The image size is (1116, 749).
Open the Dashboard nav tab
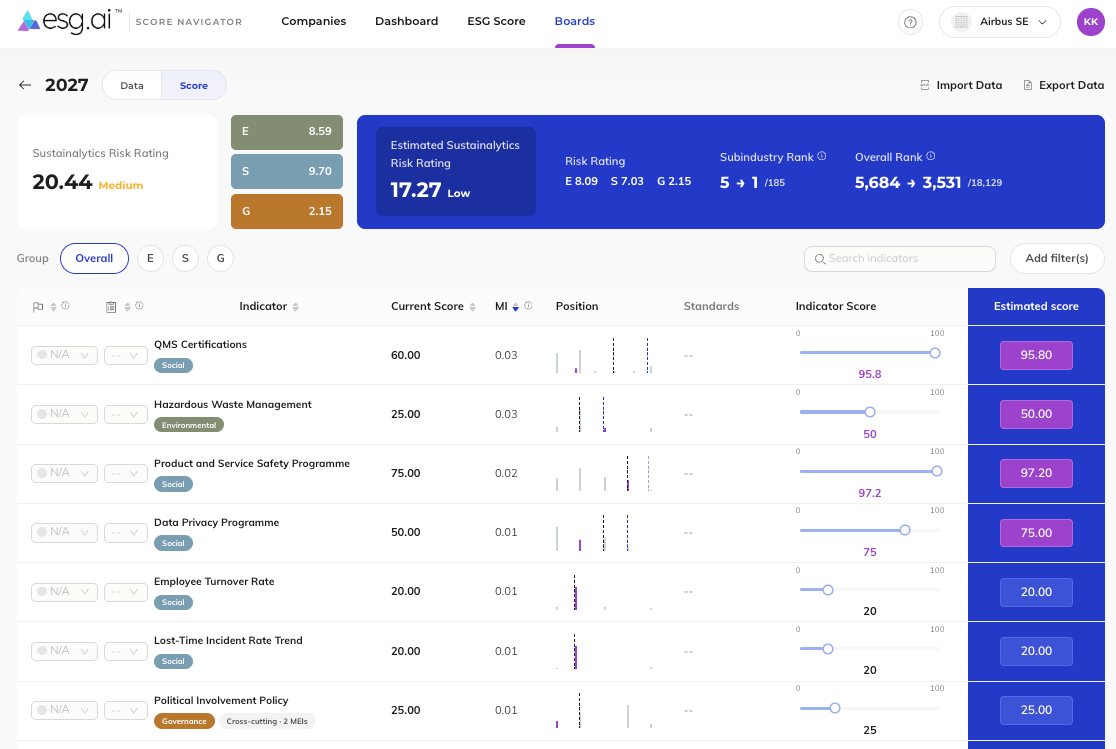406,21
